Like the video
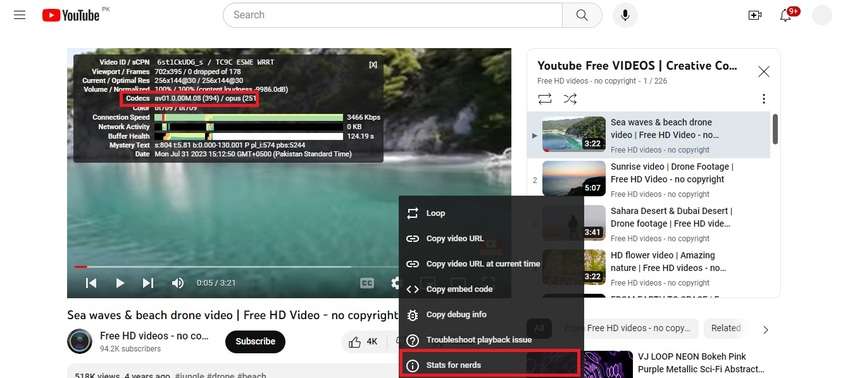Image resolution: width=850 pixels, height=378 pixels. pyautogui.click(x=364, y=342)
